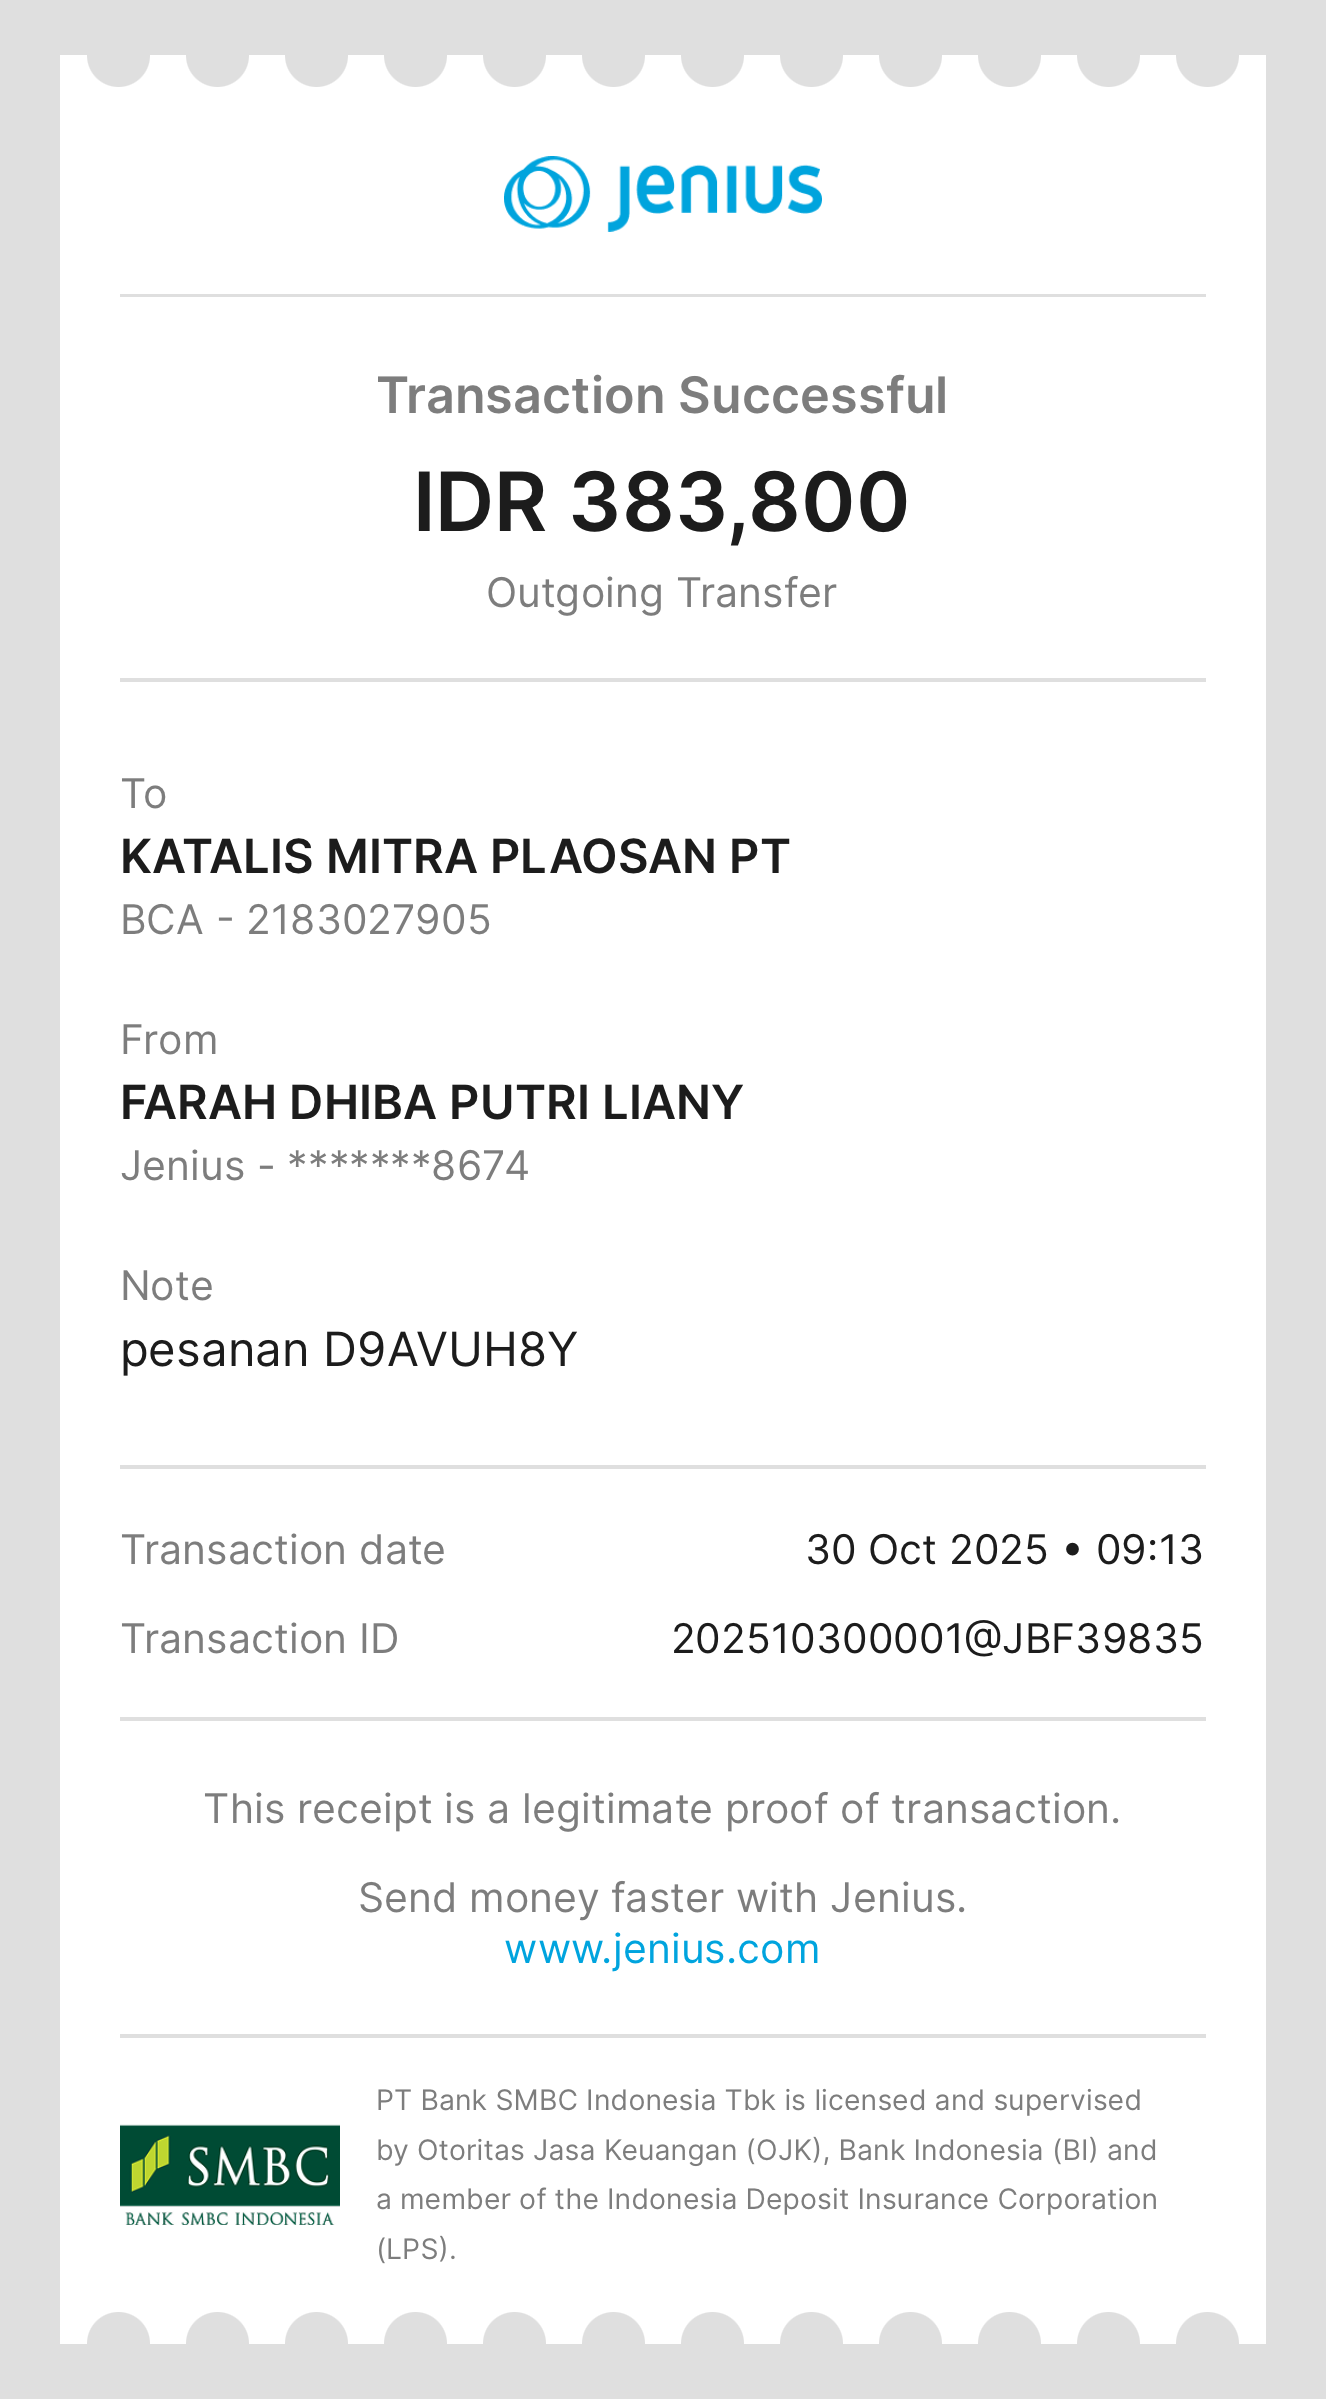Image resolution: width=1326 pixels, height=2399 pixels.
Task: Click the Jenius wordmark text
Action: click(716, 192)
